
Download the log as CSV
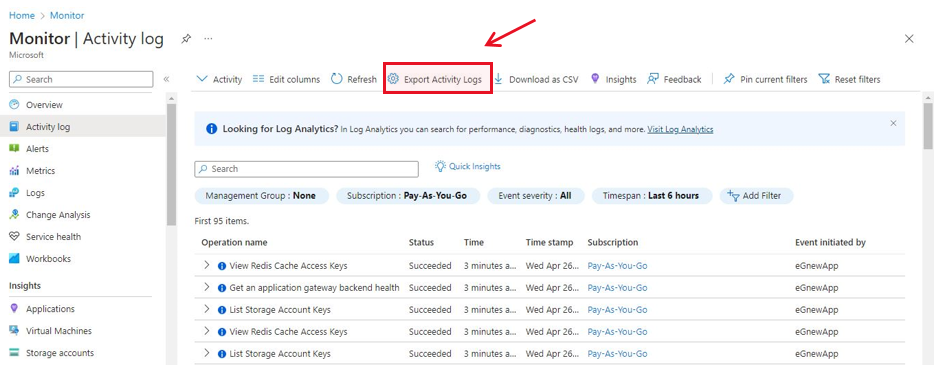point(536,79)
